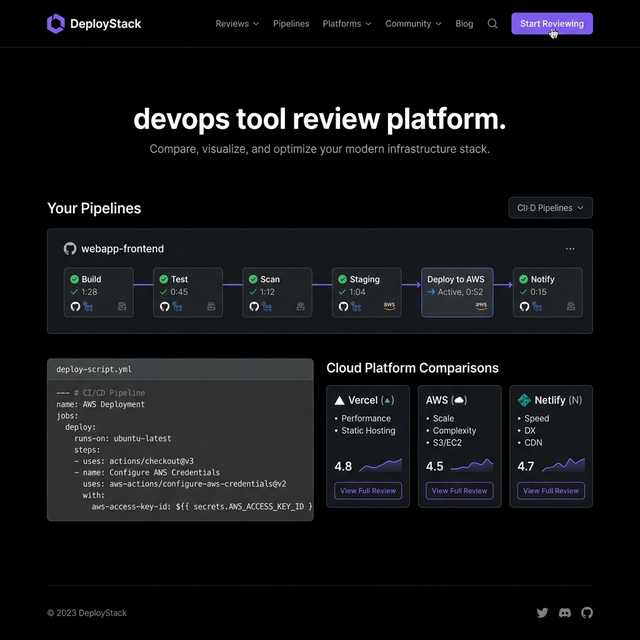Image resolution: width=640 pixels, height=640 pixels.
Task: Click gray artifact icon in Build stage
Action: click(x=122, y=307)
